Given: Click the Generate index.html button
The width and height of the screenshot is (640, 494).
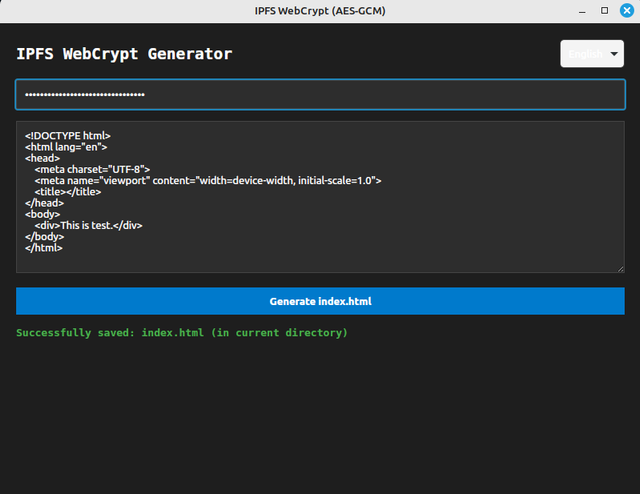Looking at the screenshot, I should coord(320,301).
